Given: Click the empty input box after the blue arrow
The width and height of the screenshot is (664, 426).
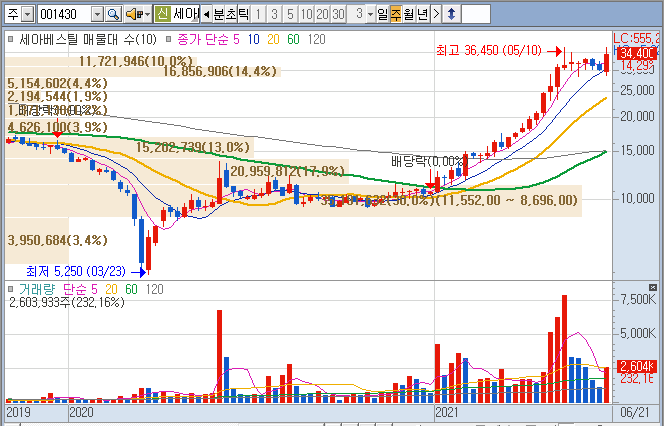Looking at the screenshot, I should point(476,14).
